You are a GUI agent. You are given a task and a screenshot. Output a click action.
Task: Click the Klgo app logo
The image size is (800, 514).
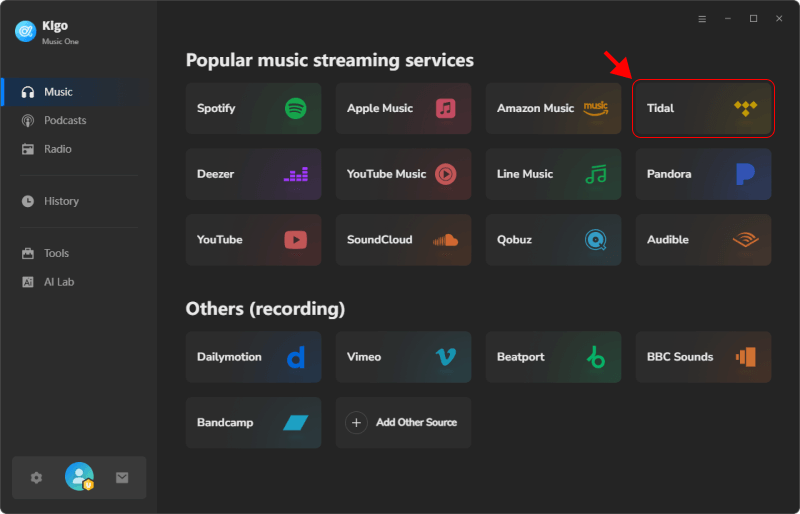tap(25, 32)
